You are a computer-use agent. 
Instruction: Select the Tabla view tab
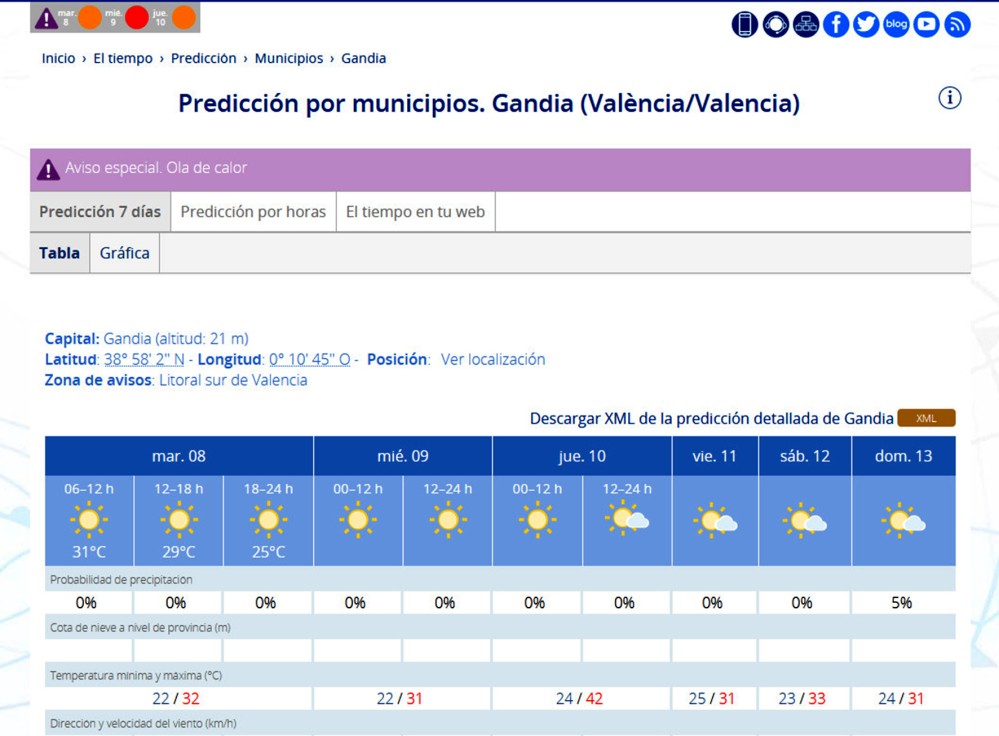coord(59,253)
